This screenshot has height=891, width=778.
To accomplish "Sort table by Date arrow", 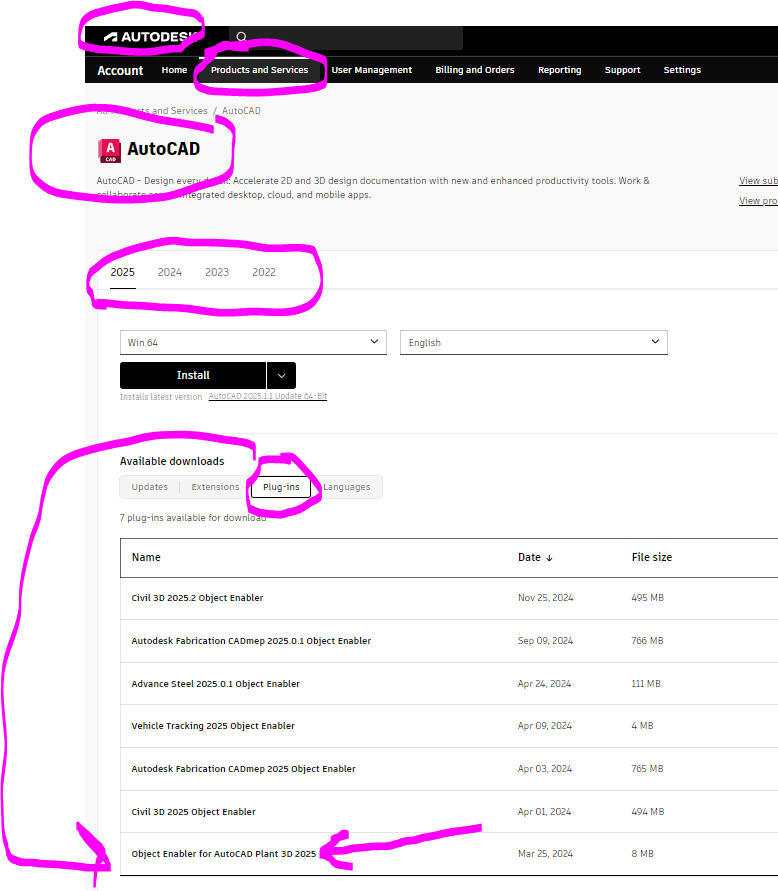I will point(549,558).
